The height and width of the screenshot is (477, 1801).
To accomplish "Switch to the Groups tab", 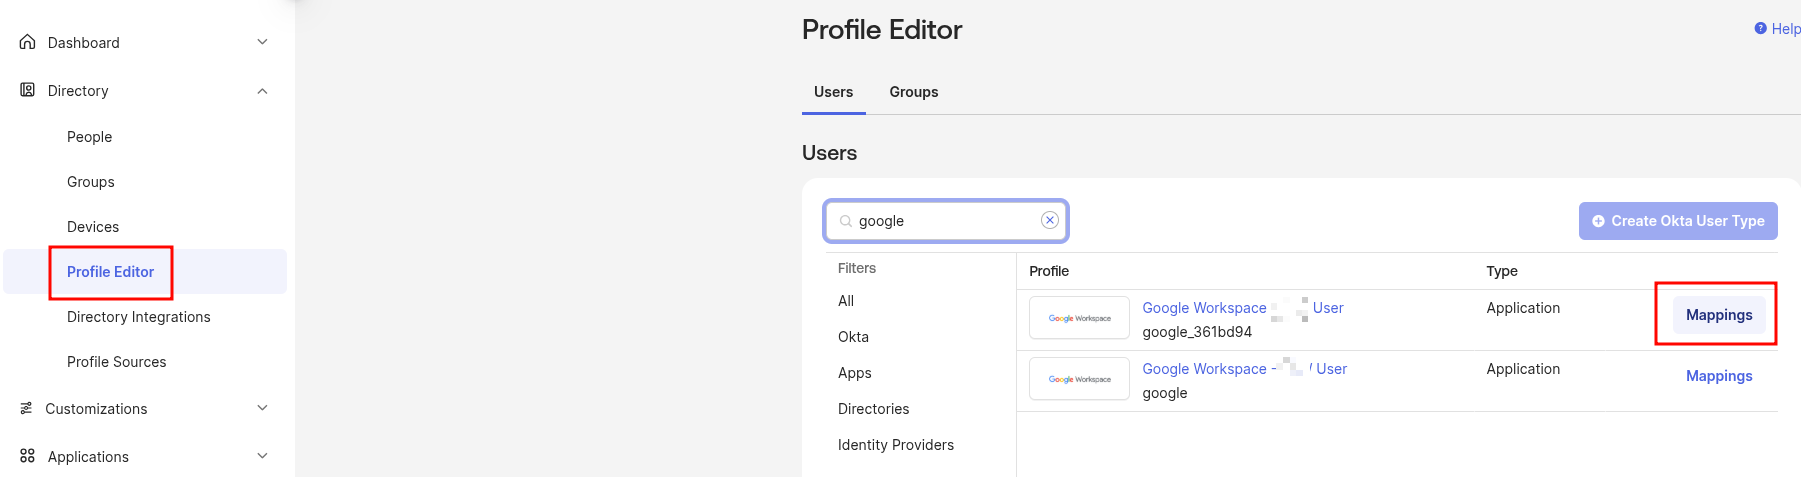I will tap(913, 92).
